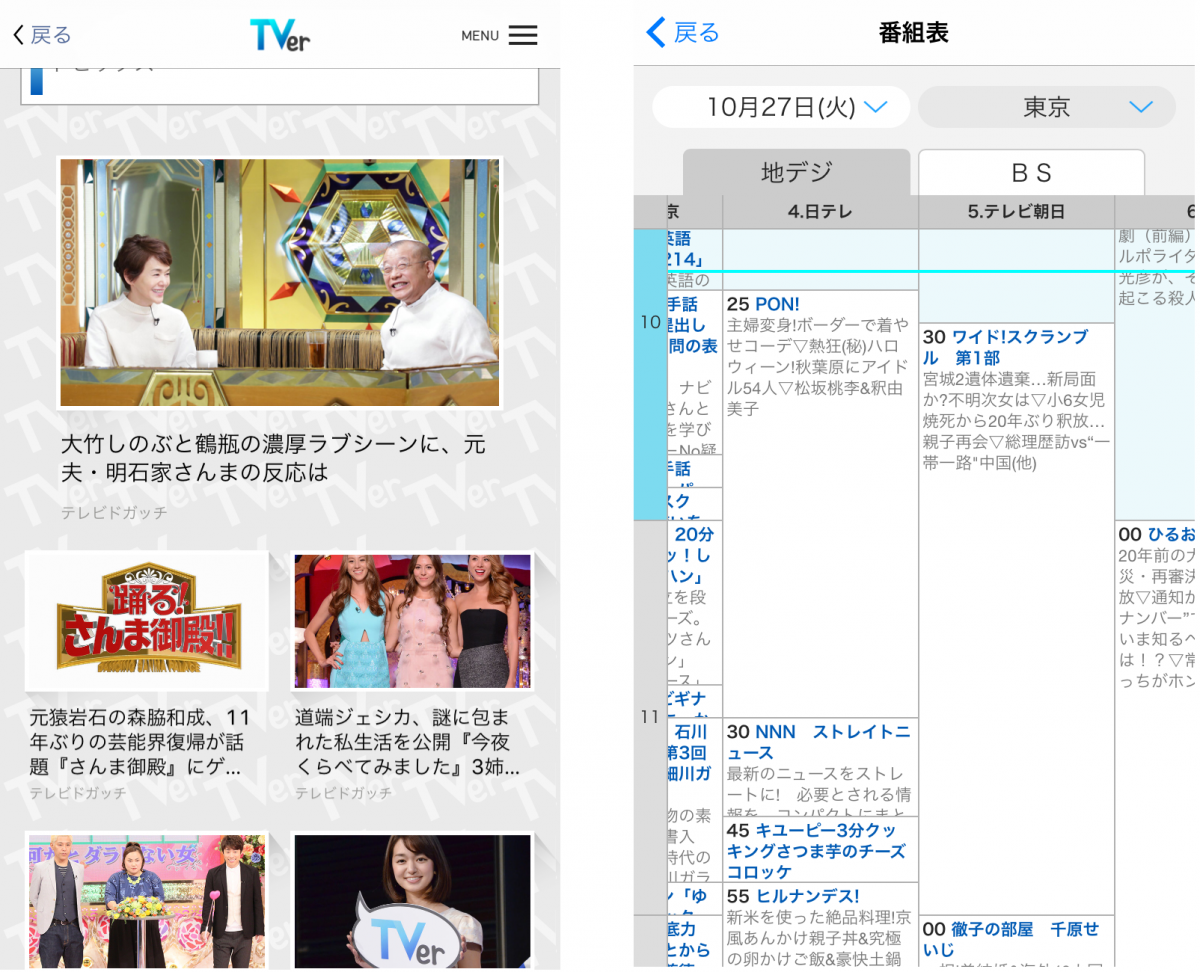This screenshot has width=1200, height=972.
Task: Select the 11 o'clock hour marker
Action: 650,717
